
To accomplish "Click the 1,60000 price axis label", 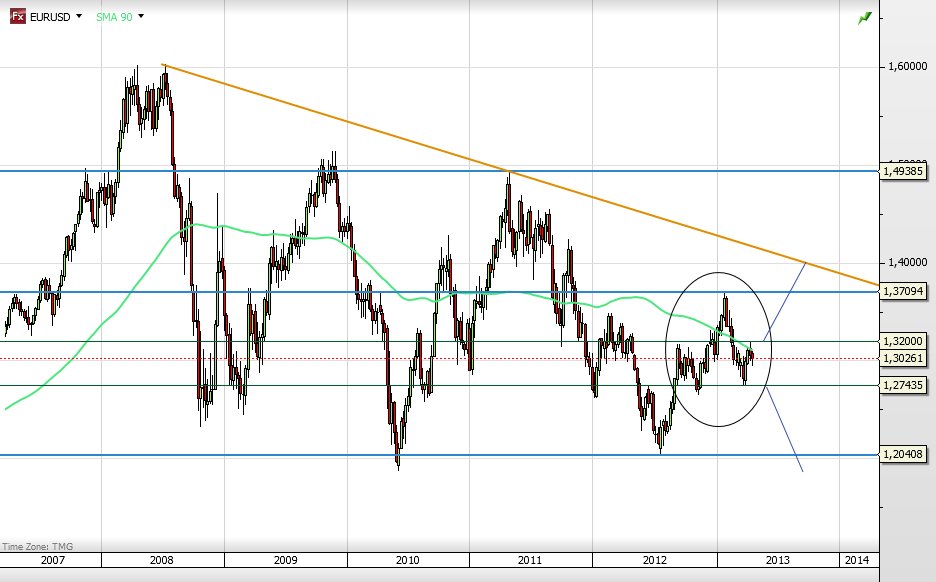I will (x=907, y=66).
